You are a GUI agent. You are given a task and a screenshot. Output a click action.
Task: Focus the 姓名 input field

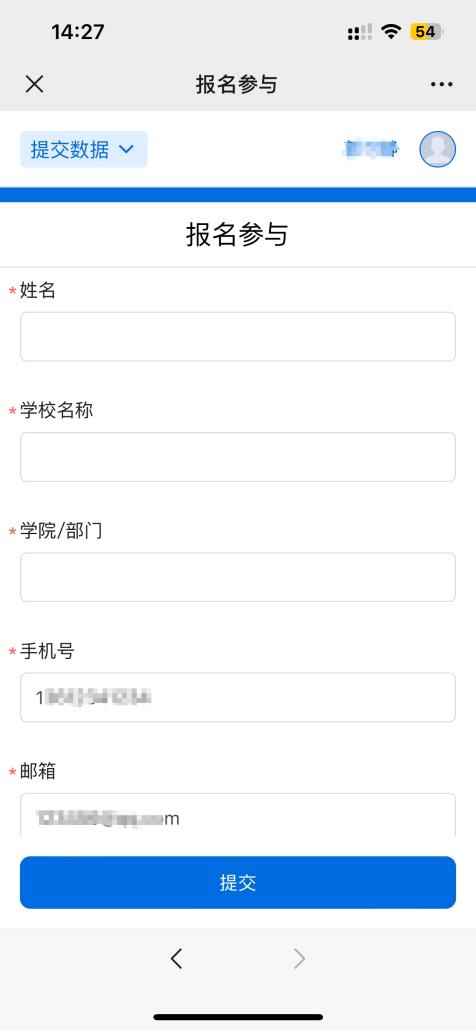click(238, 336)
